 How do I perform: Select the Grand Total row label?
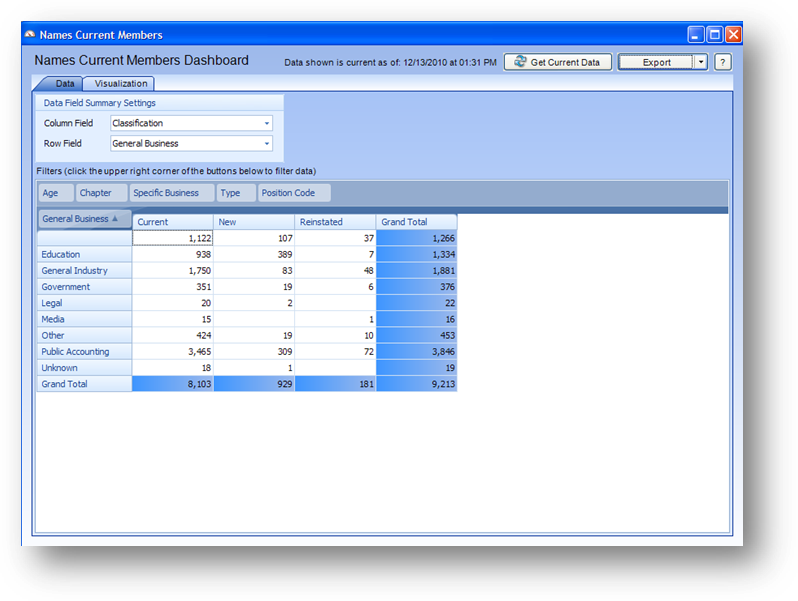coord(84,384)
